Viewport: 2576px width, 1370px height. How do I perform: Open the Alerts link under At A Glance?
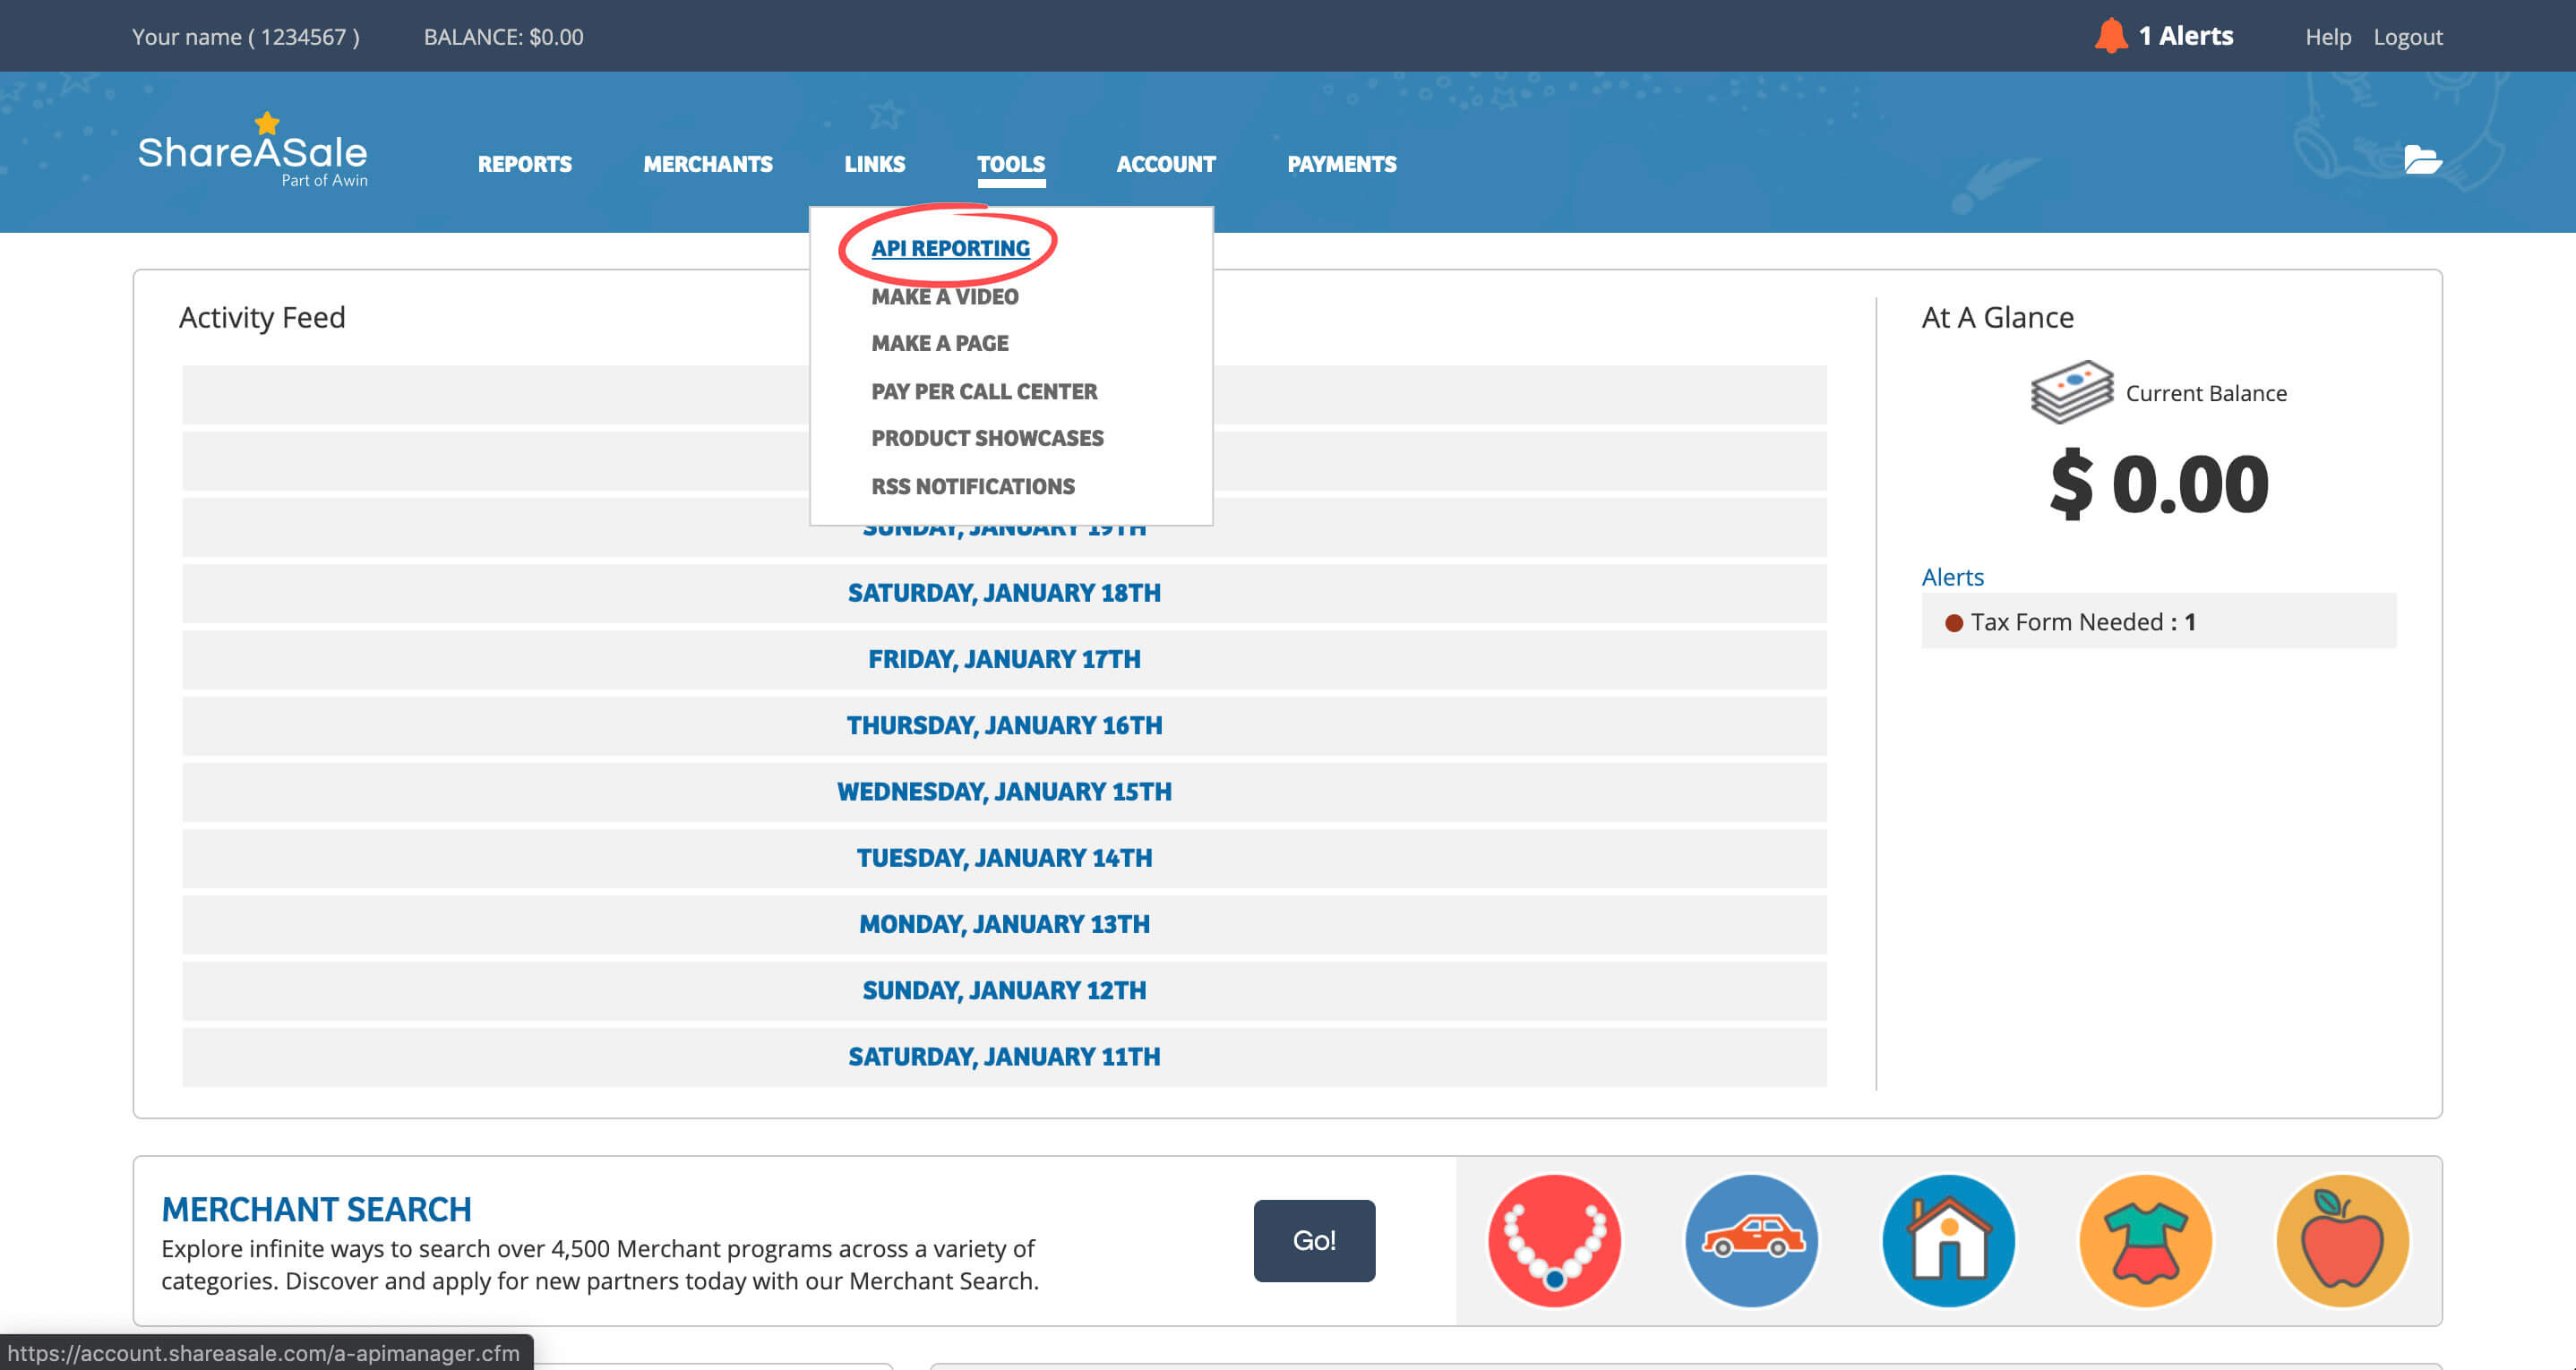1952,577
